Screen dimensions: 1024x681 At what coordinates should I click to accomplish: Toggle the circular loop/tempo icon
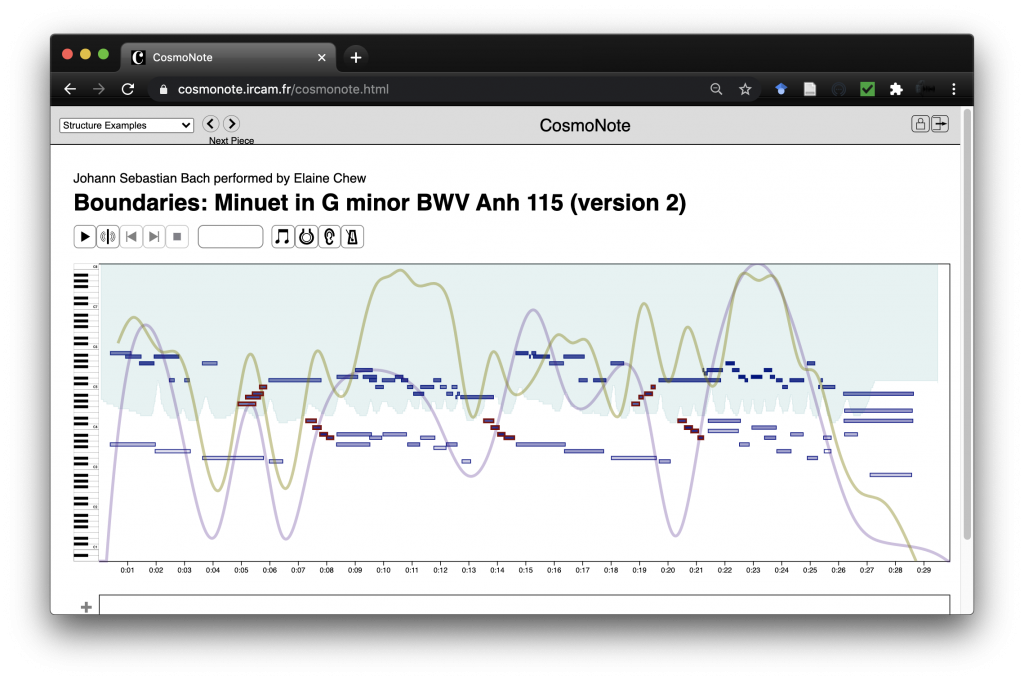point(306,236)
